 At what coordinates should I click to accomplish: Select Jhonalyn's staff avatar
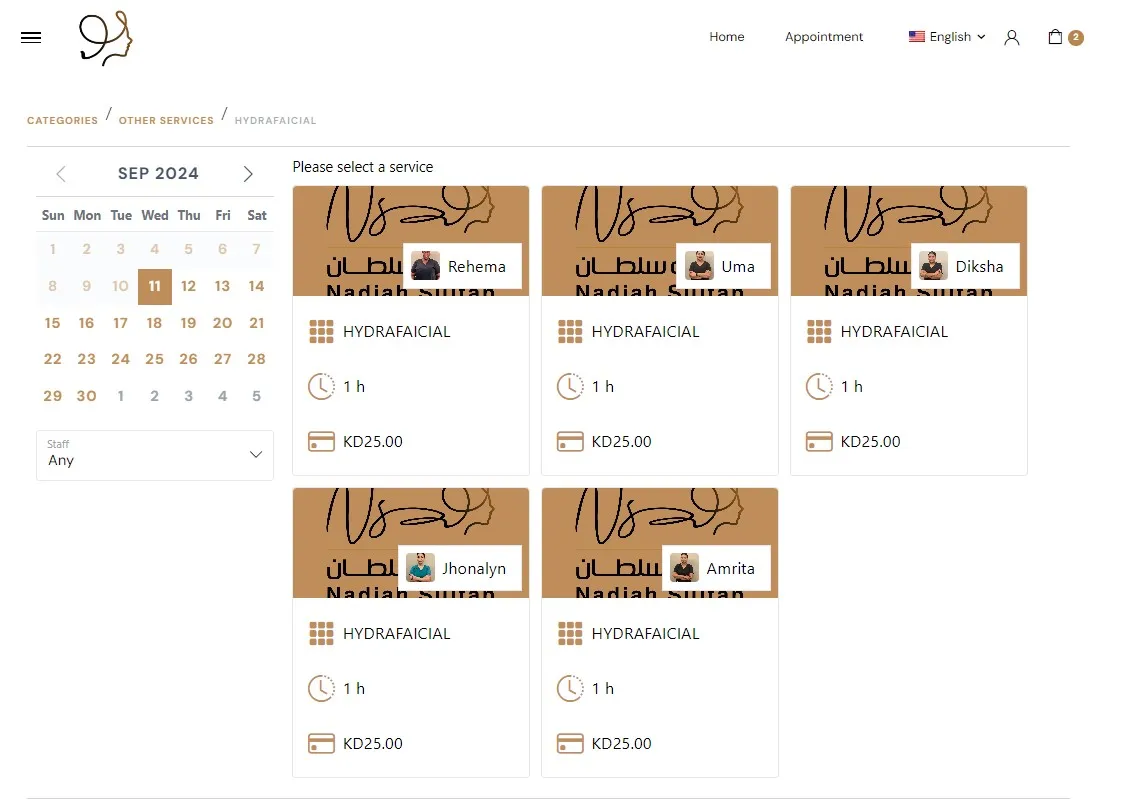pyautogui.click(x=420, y=567)
